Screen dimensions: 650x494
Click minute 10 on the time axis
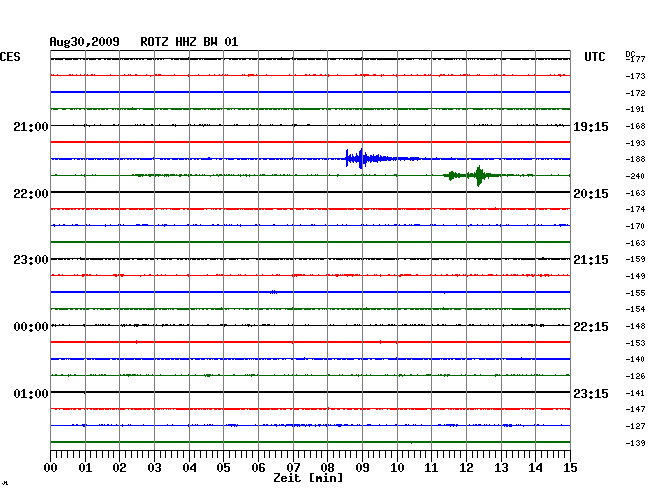point(397,468)
